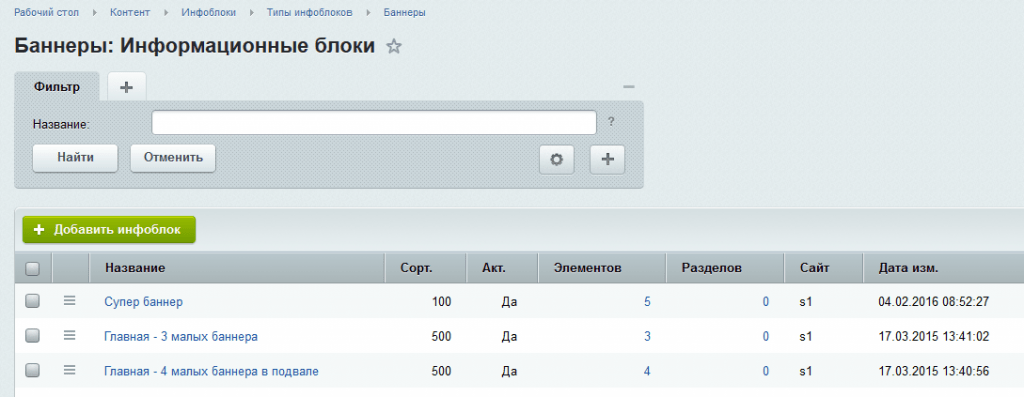
Task: Select the Фильтр tab
Action: pos(57,87)
